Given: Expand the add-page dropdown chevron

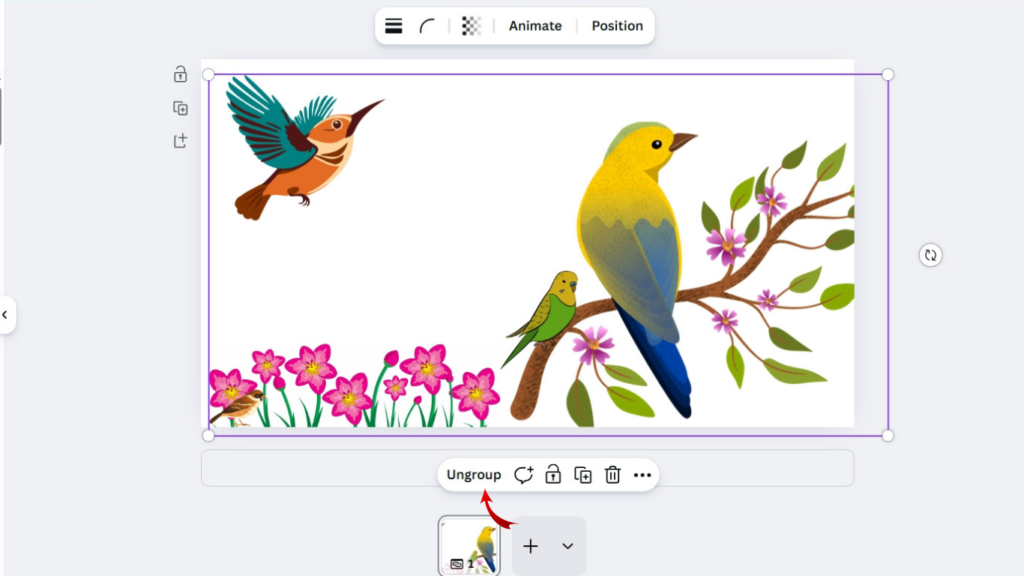Looking at the screenshot, I should click(x=567, y=546).
